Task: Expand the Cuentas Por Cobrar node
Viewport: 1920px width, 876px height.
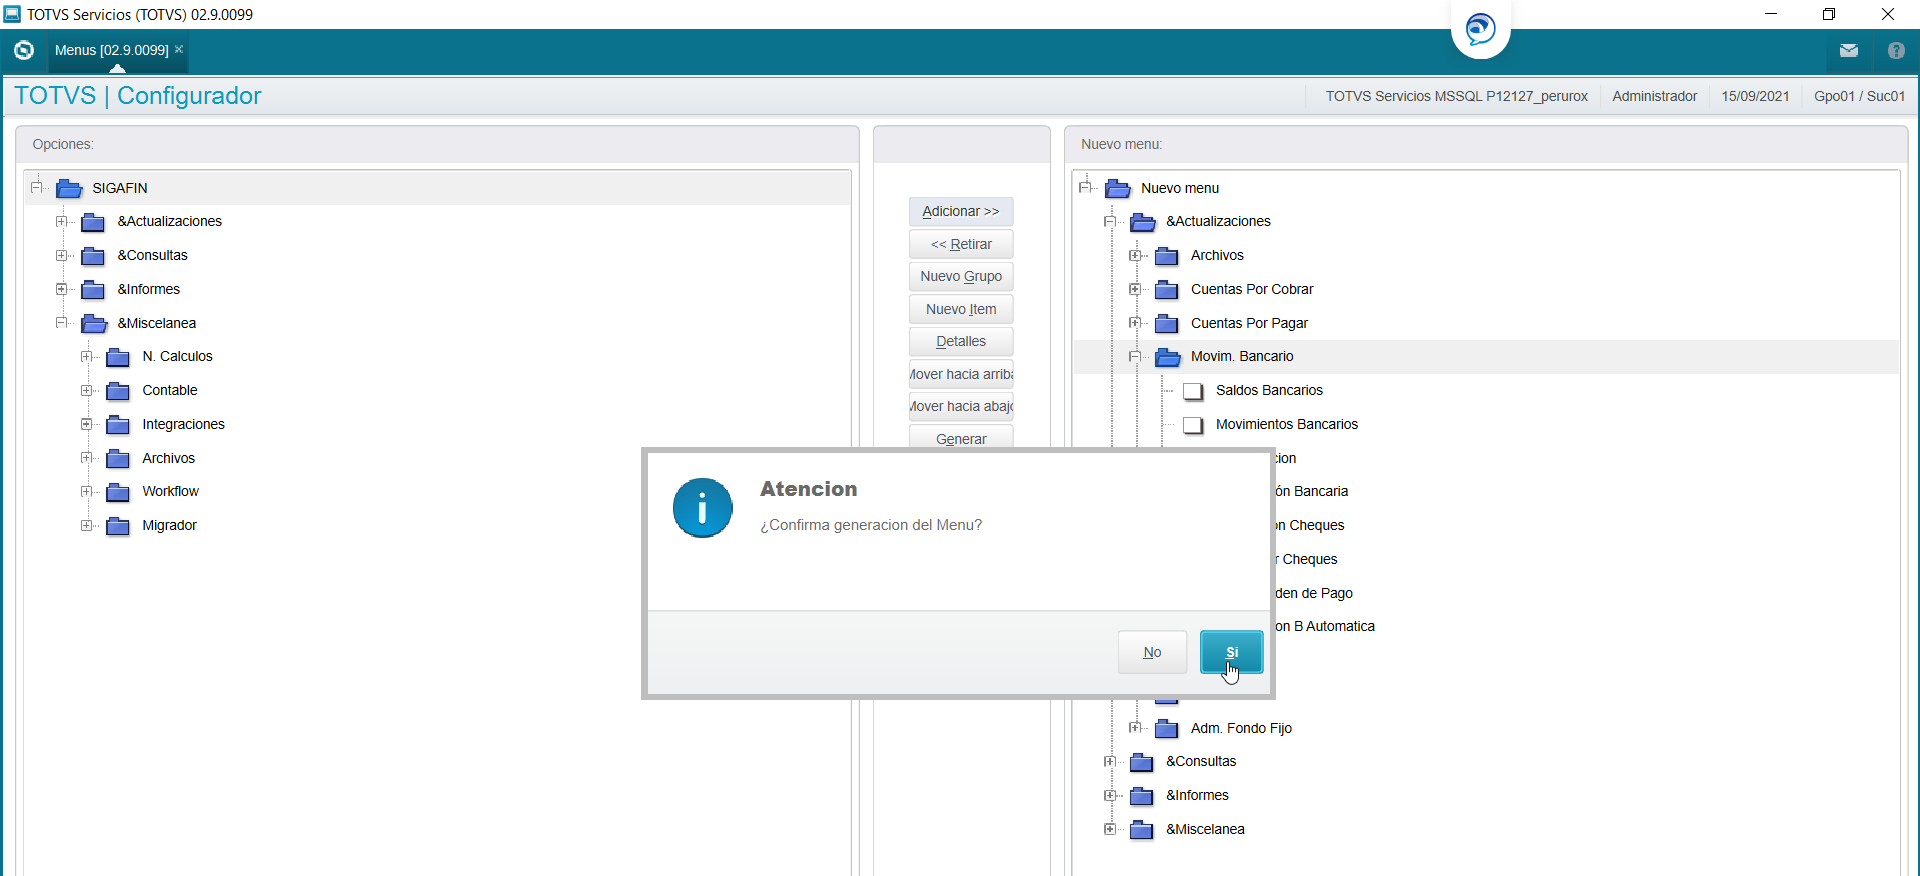Action: (1135, 289)
